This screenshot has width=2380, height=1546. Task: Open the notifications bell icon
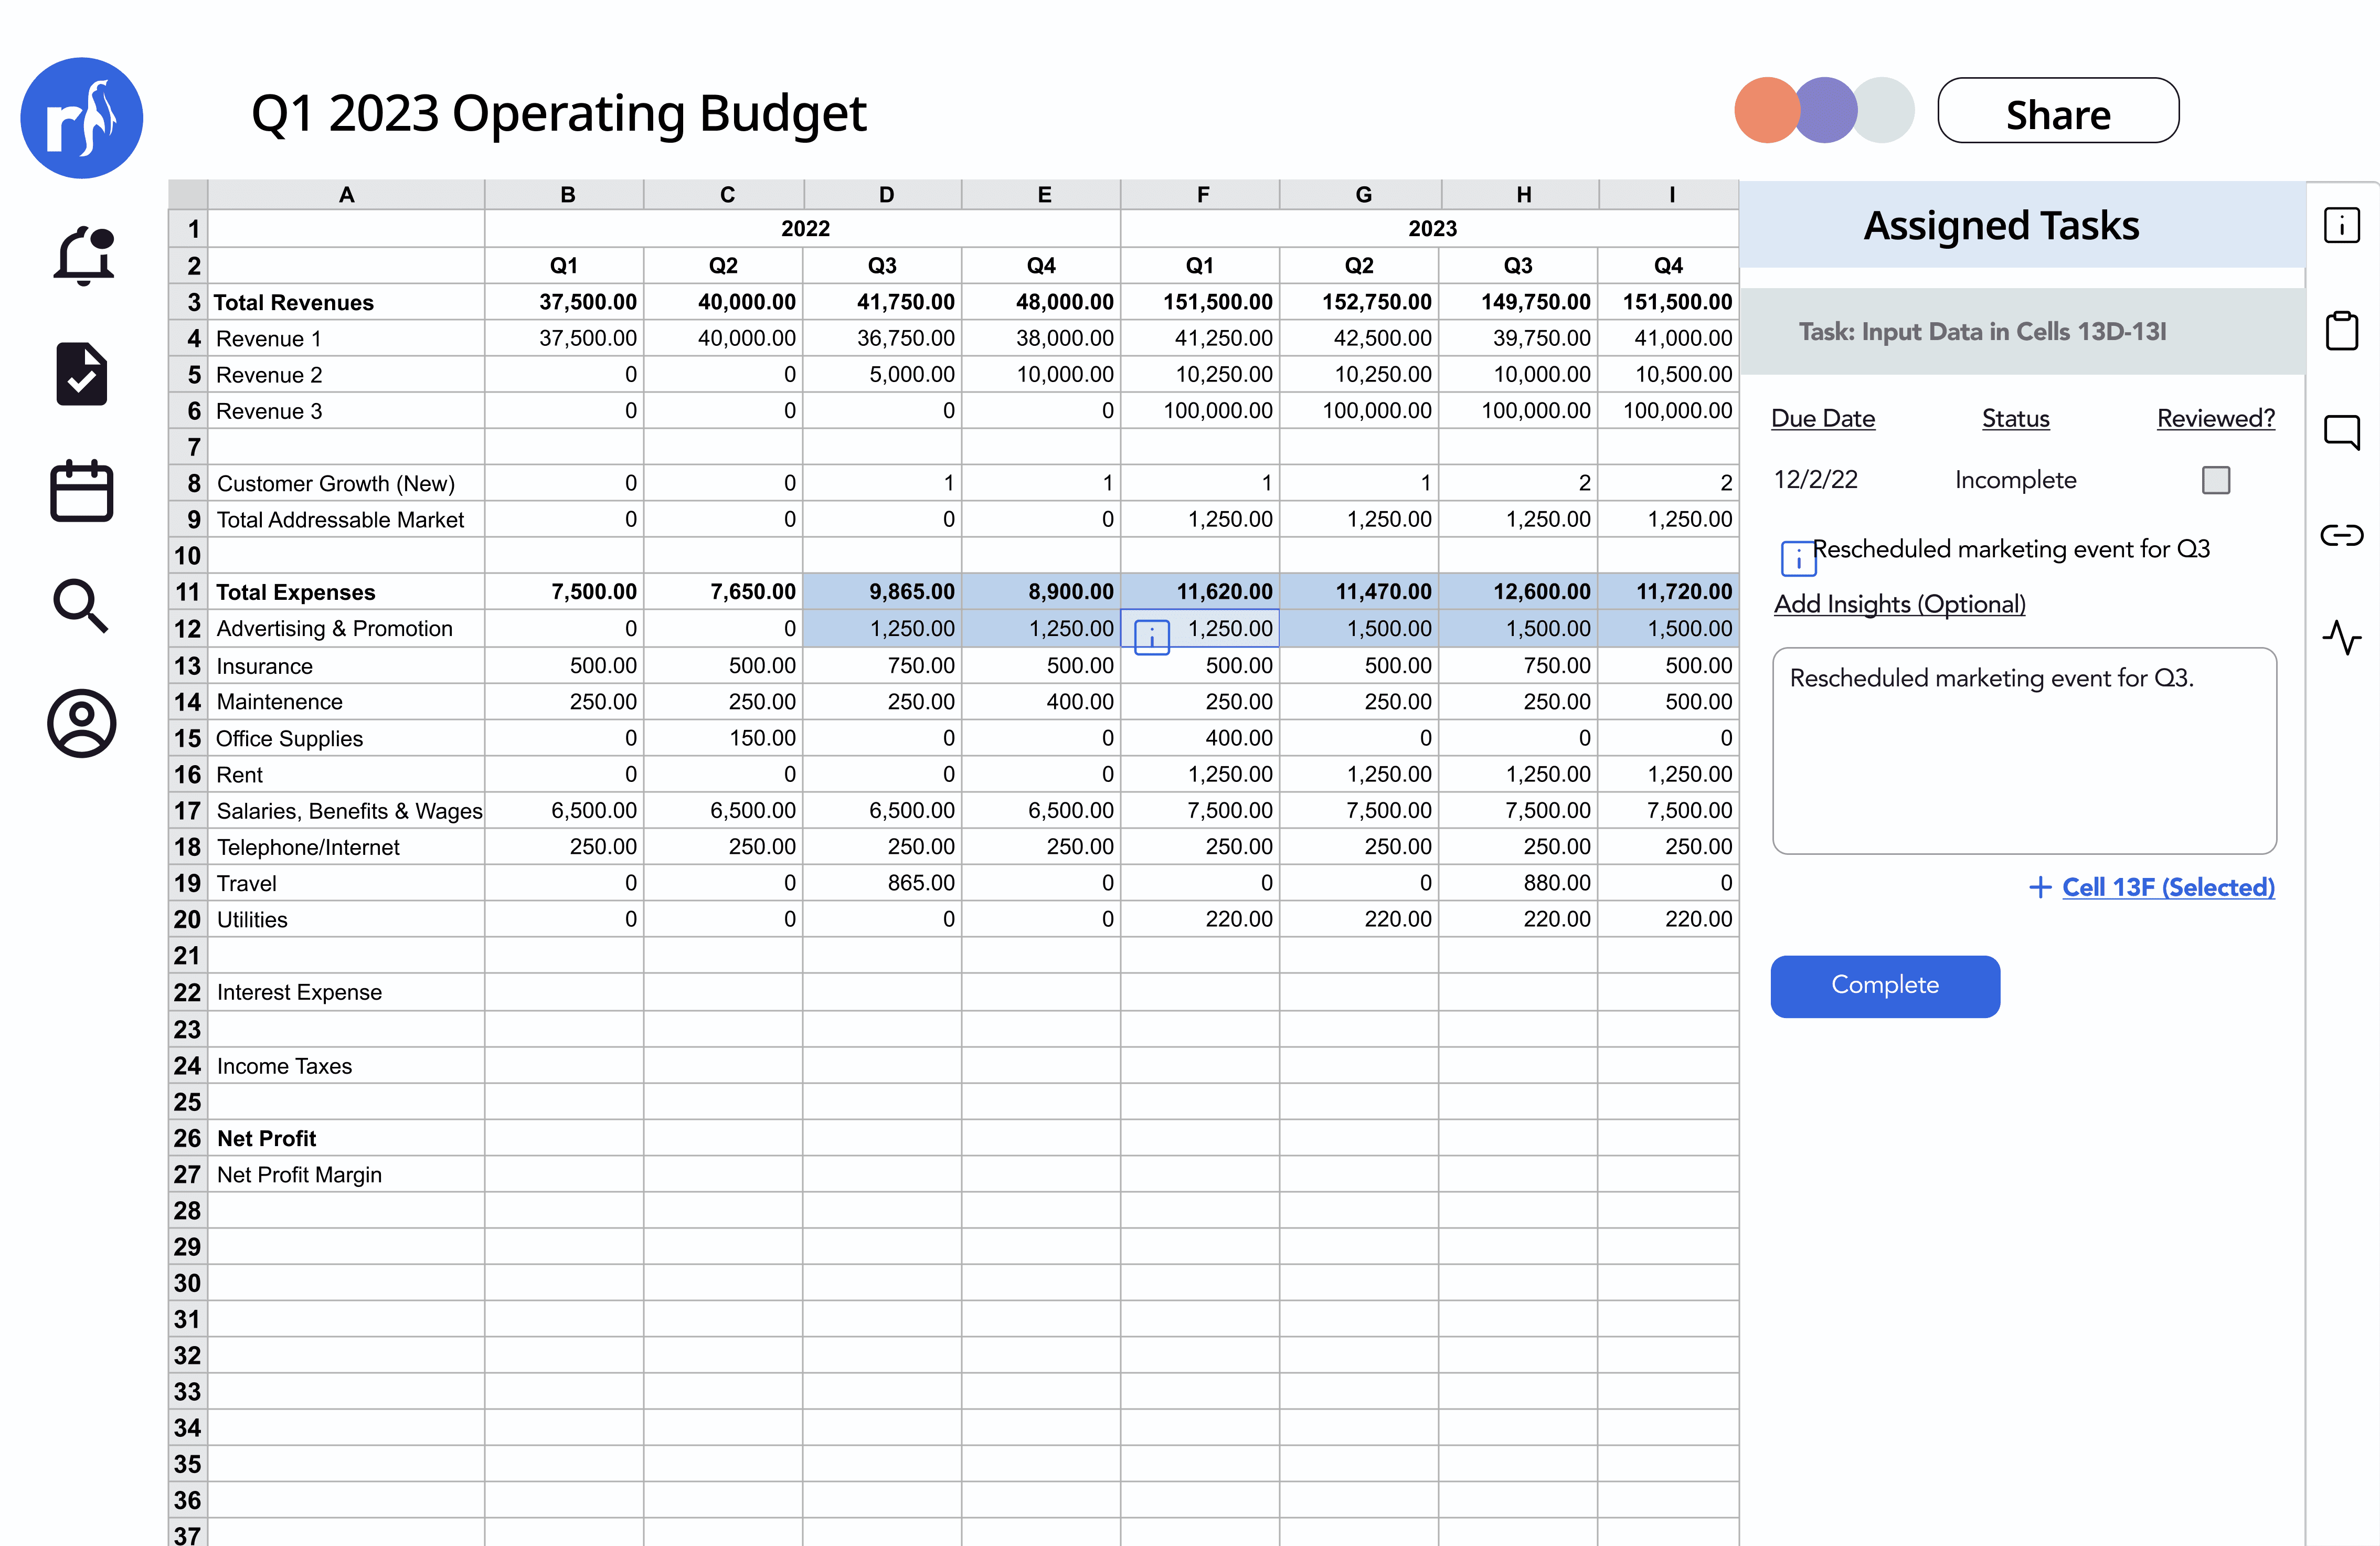click(83, 256)
